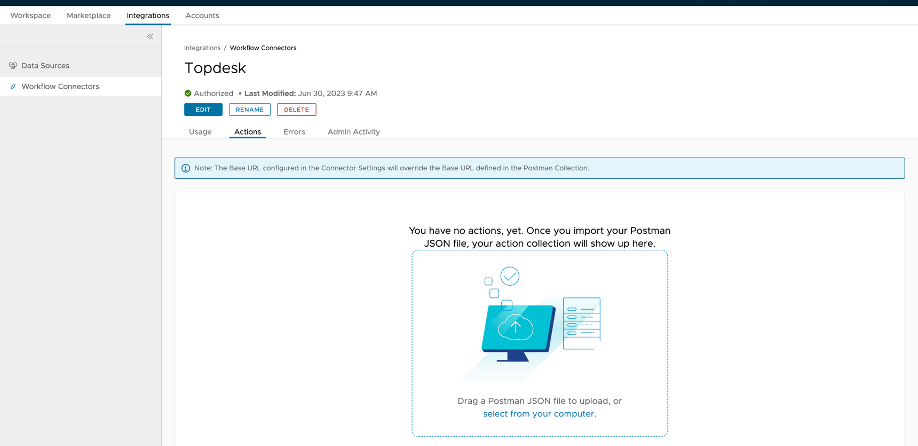Open the Marketplace menu
This screenshot has width=918, height=446.
tap(88, 16)
